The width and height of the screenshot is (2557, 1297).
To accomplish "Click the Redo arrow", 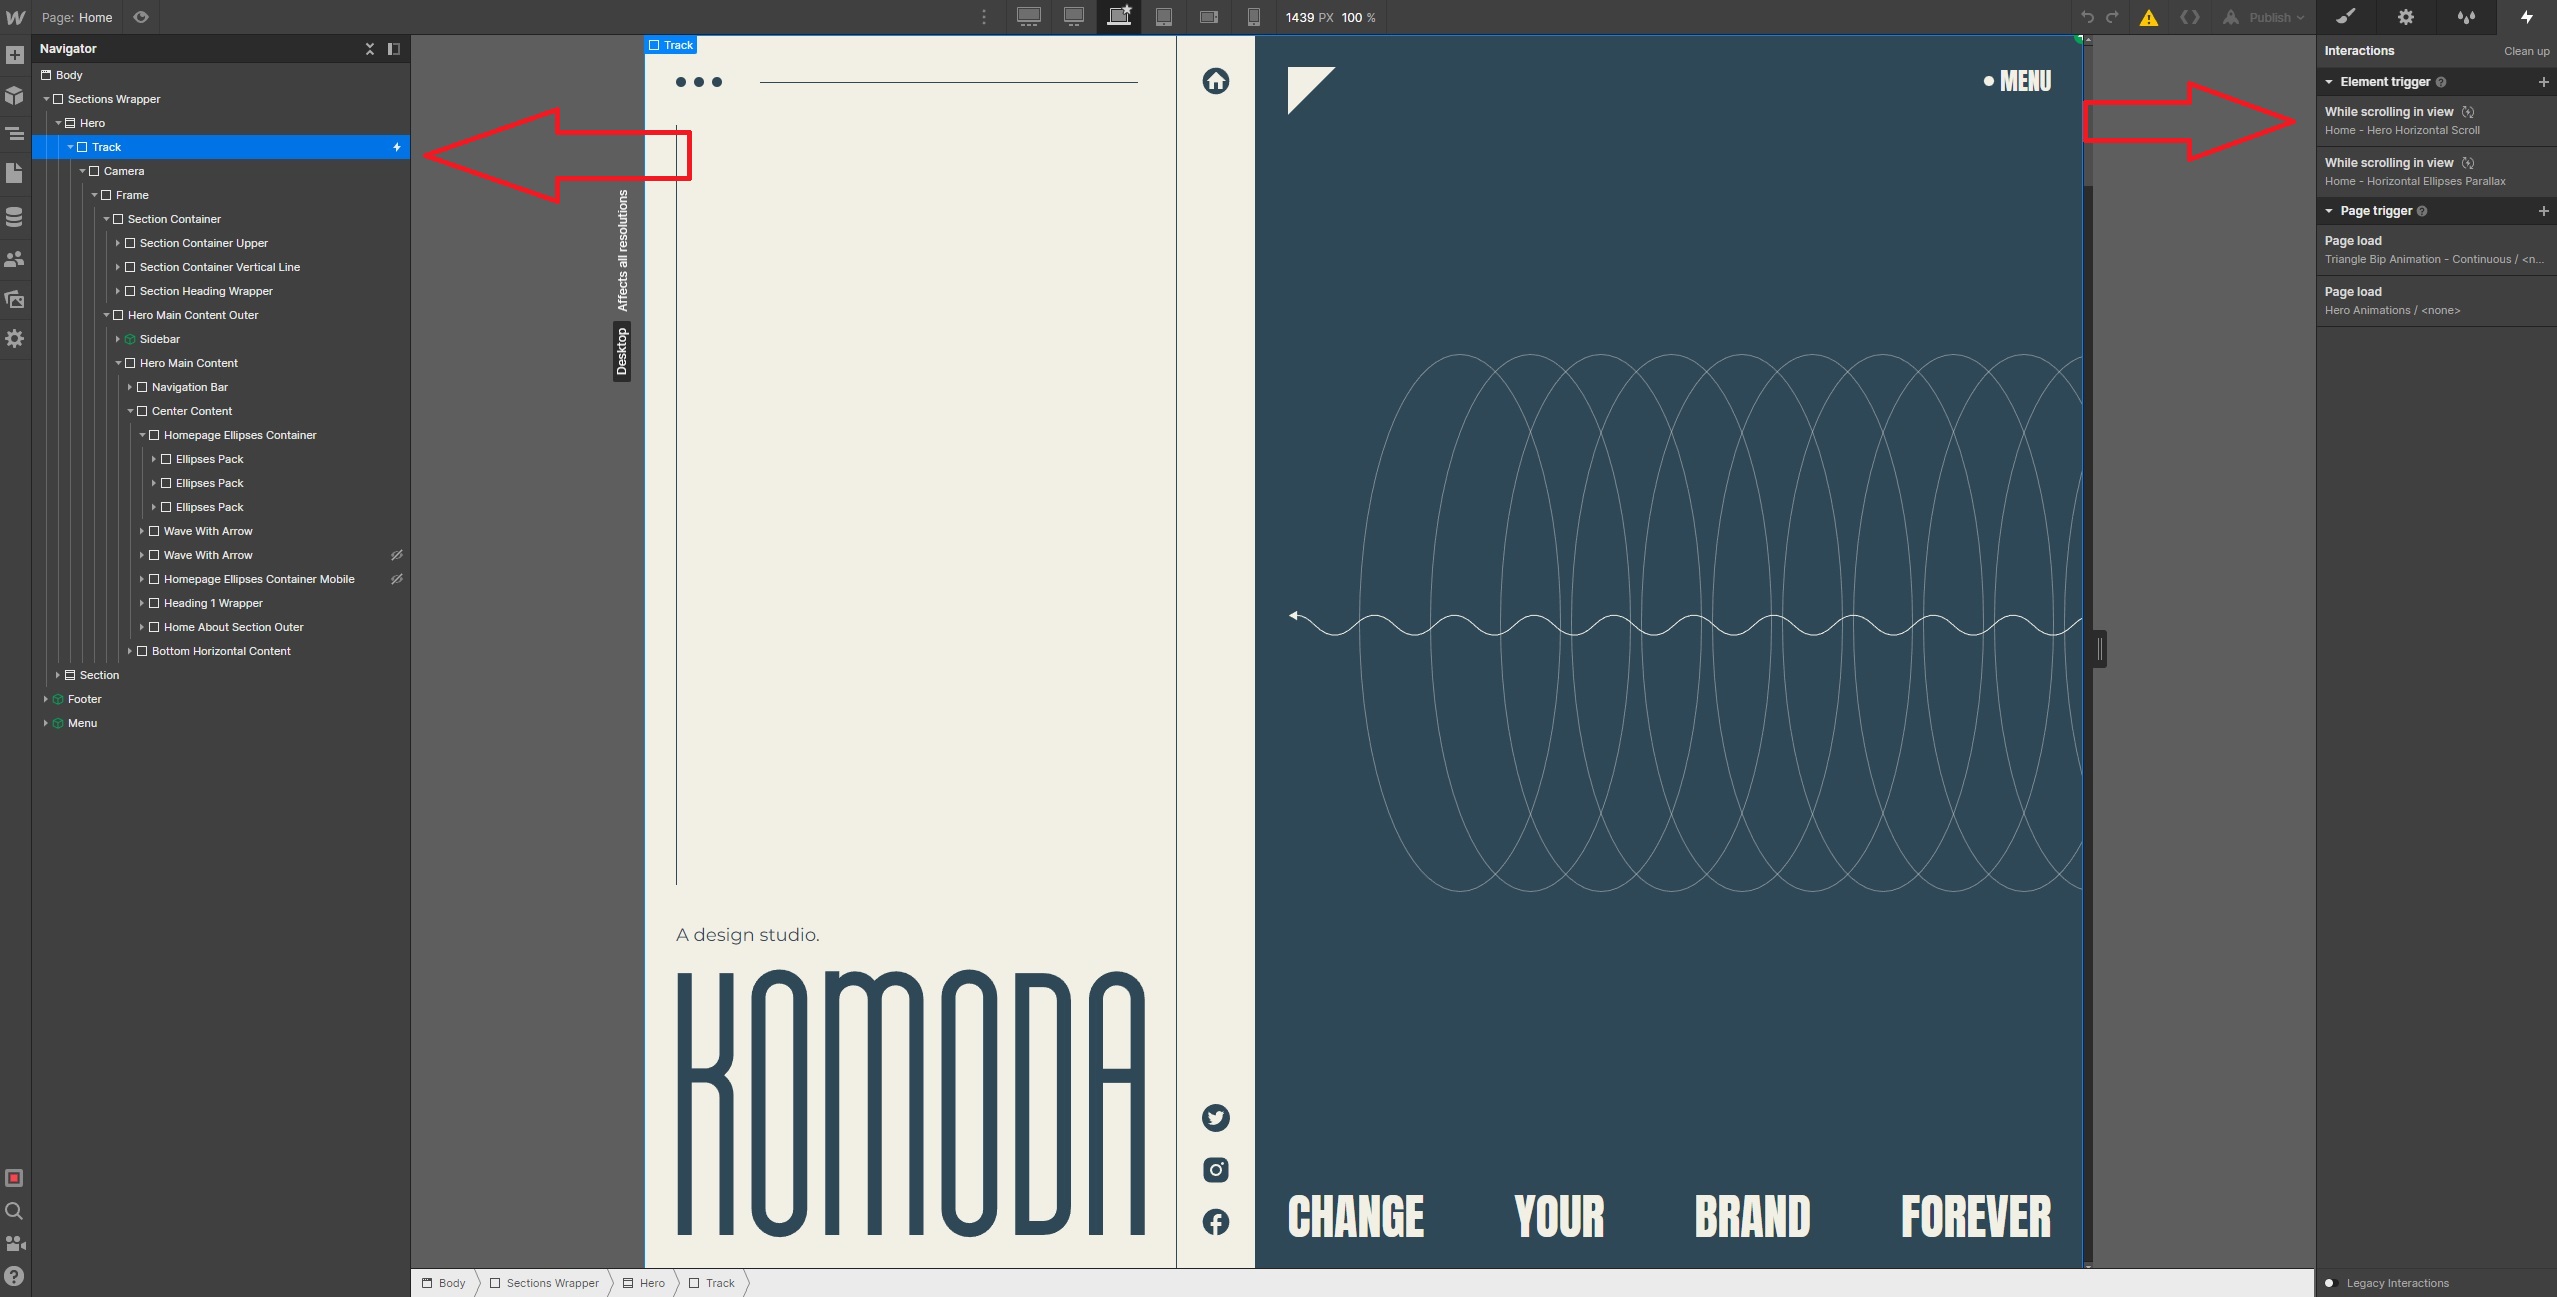I will click(2113, 17).
